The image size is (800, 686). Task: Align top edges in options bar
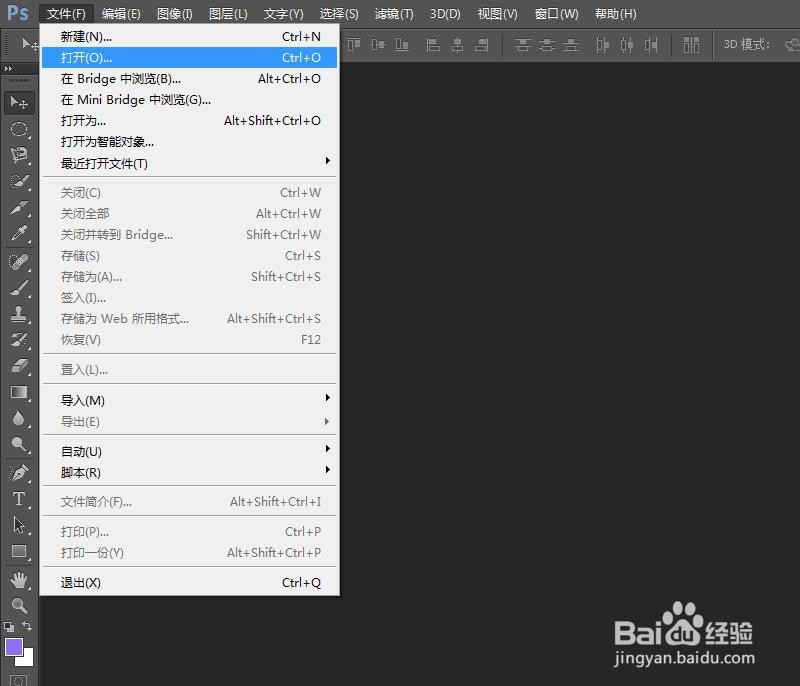[x=354, y=45]
